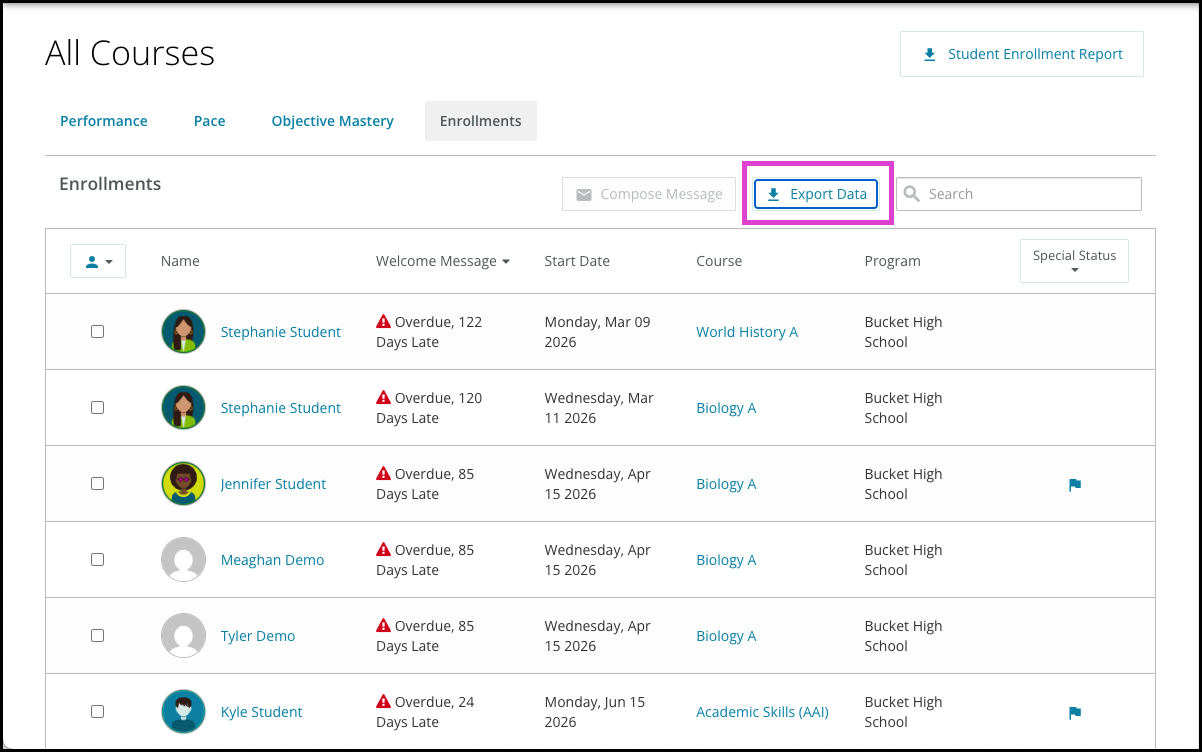
Task: Click Tyler Demo's placeholder avatar
Action: [183, 636]
